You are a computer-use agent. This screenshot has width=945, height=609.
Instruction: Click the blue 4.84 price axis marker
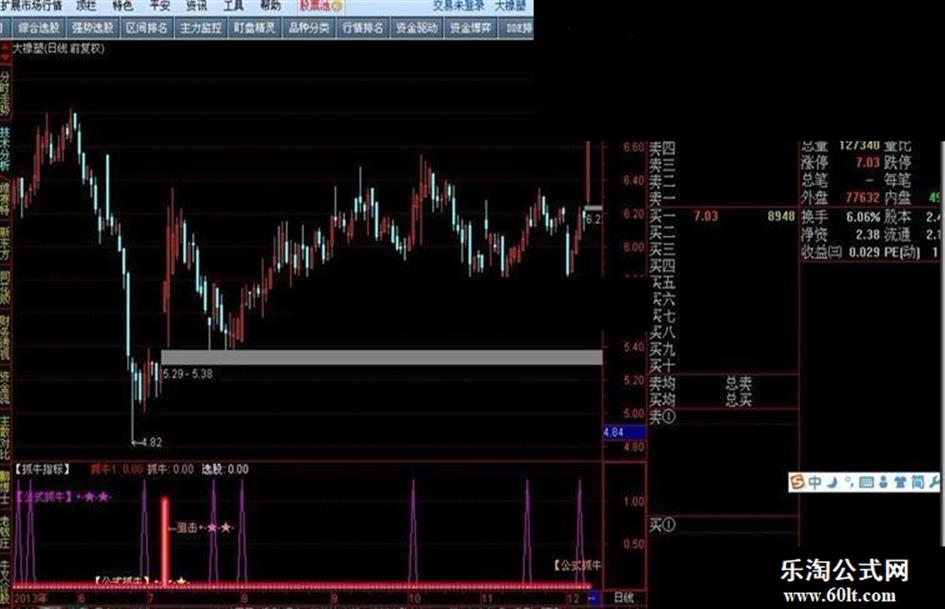pyautogui.click(x=623, y=432)
